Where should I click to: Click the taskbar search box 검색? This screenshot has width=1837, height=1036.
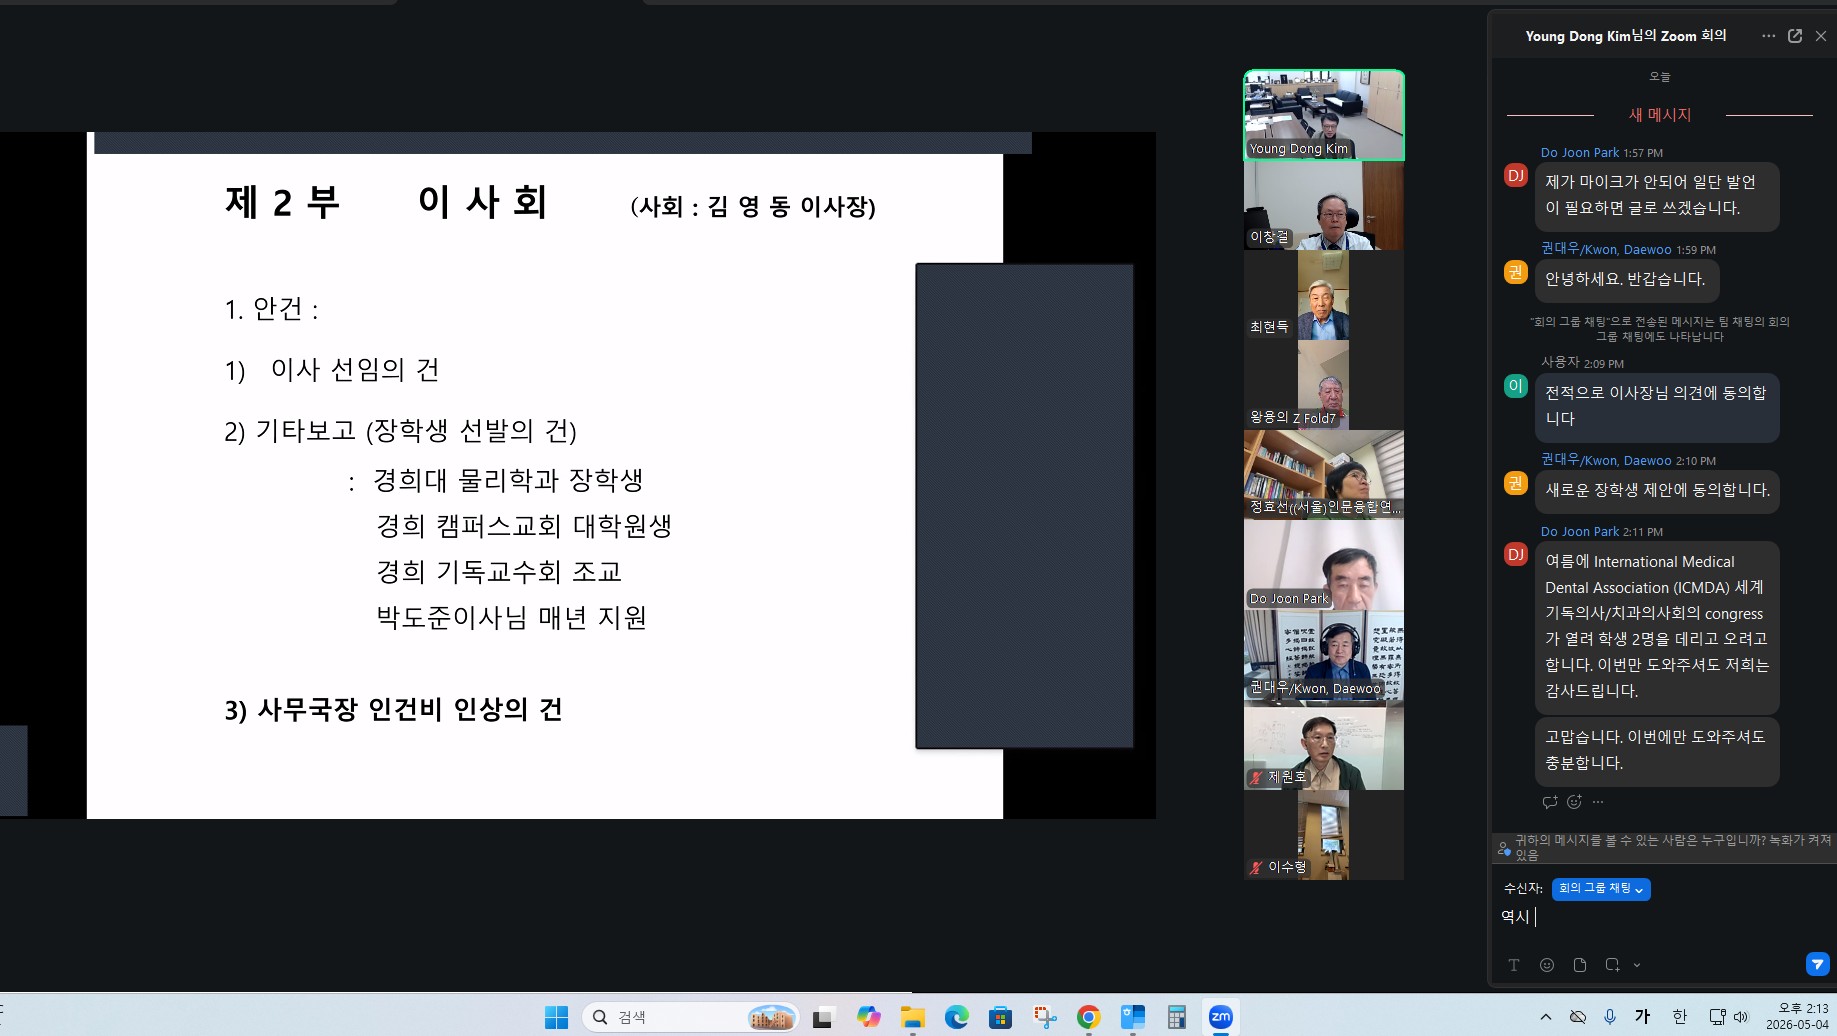[690, 1017]
